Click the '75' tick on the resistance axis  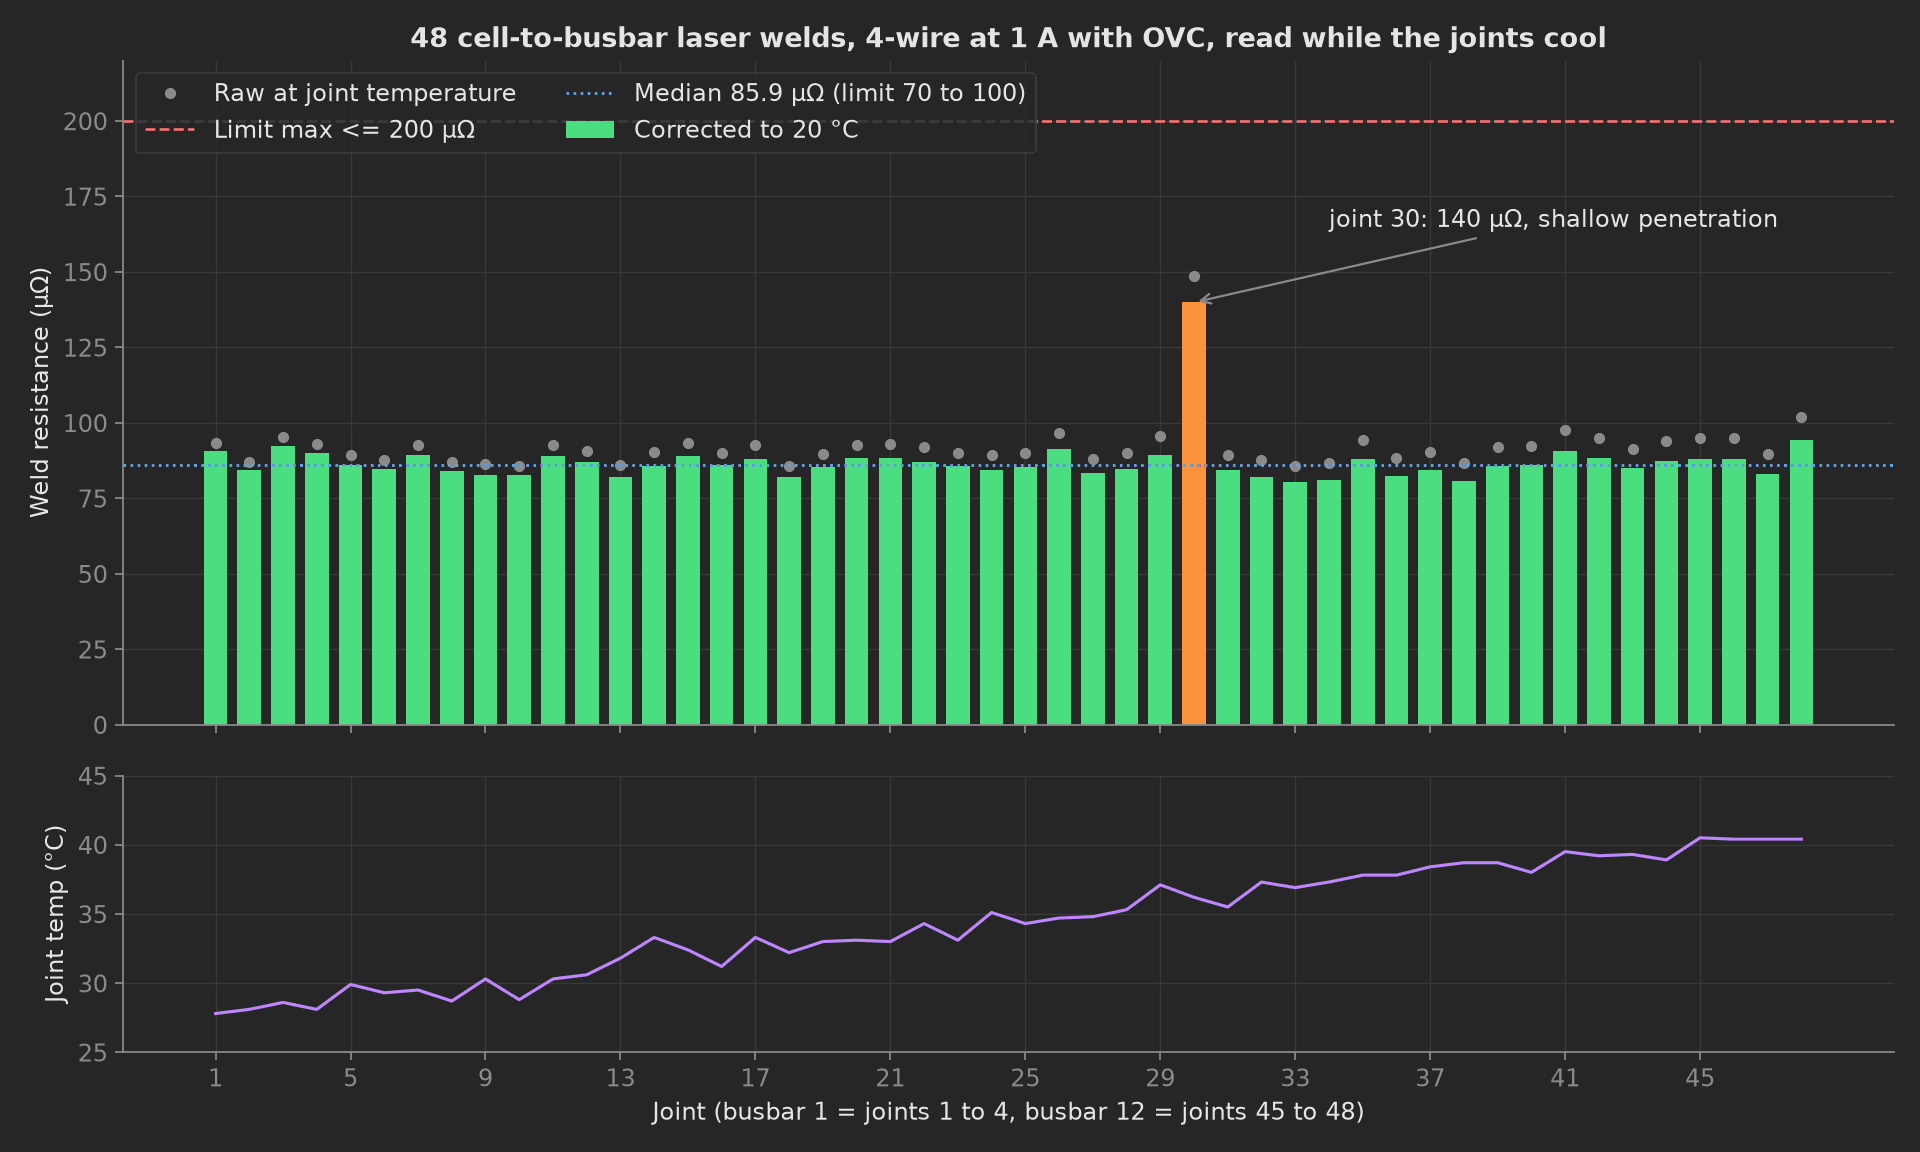93,499
